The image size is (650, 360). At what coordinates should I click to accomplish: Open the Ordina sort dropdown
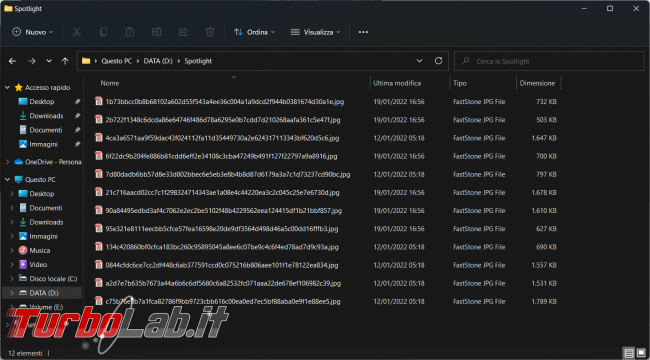(x=254, y=32)
